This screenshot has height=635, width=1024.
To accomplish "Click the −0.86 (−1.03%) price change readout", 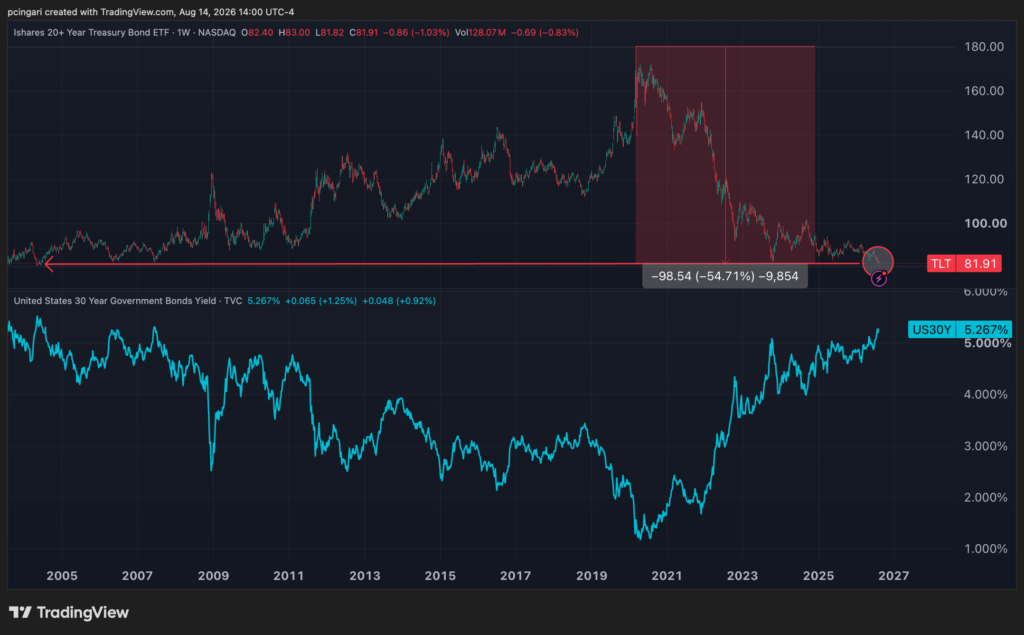I will [416, 32].
